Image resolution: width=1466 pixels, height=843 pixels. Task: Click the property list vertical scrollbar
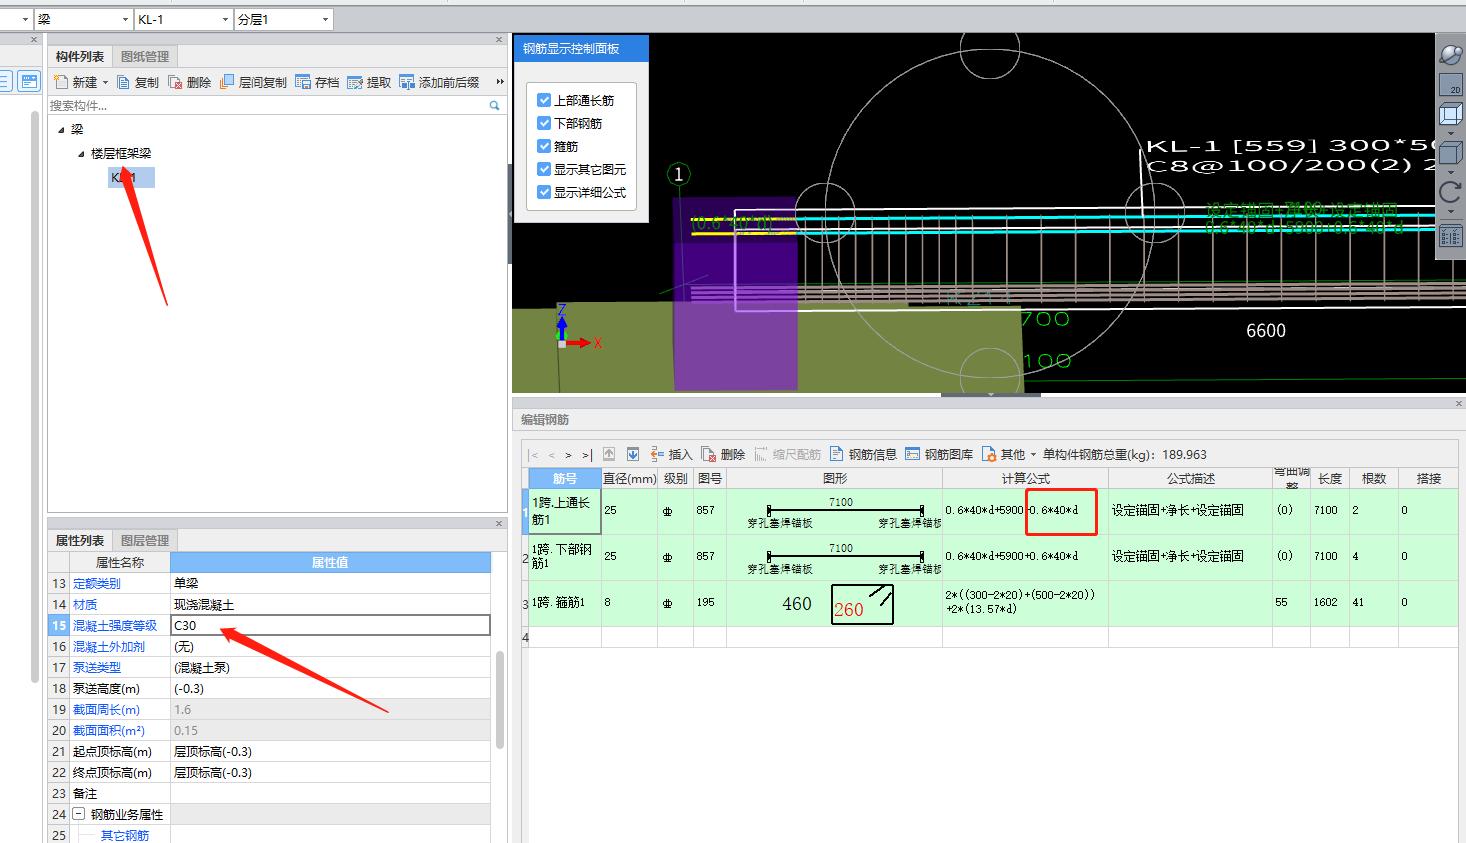tap(500, 700)
